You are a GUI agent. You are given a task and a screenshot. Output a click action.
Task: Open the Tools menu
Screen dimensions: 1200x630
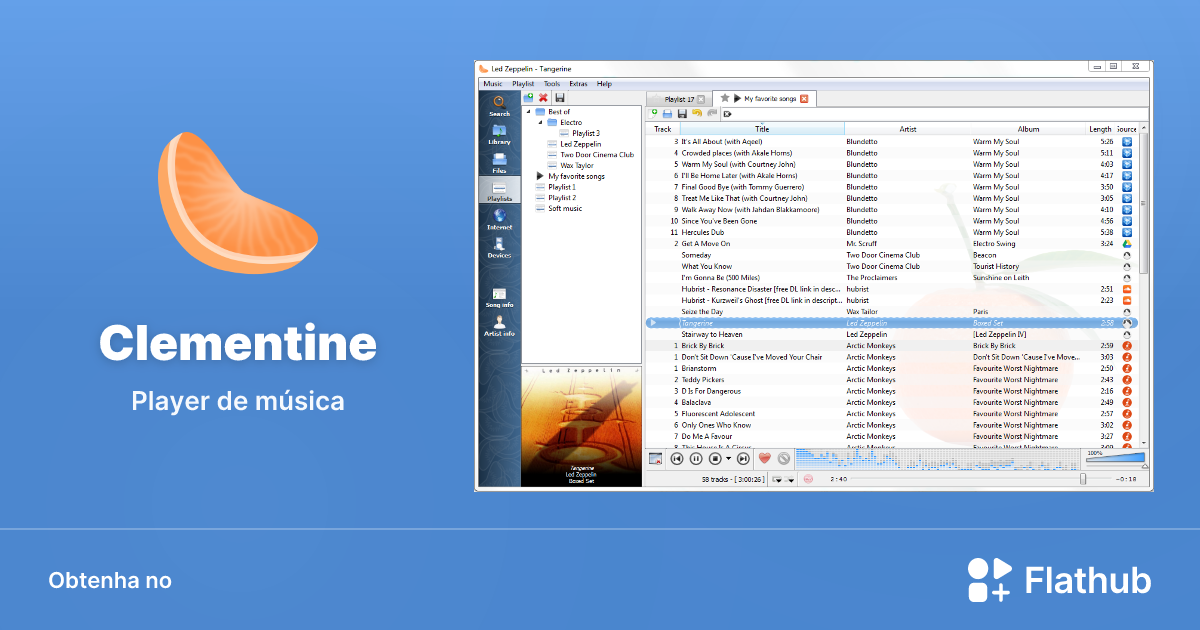(551, 83)
